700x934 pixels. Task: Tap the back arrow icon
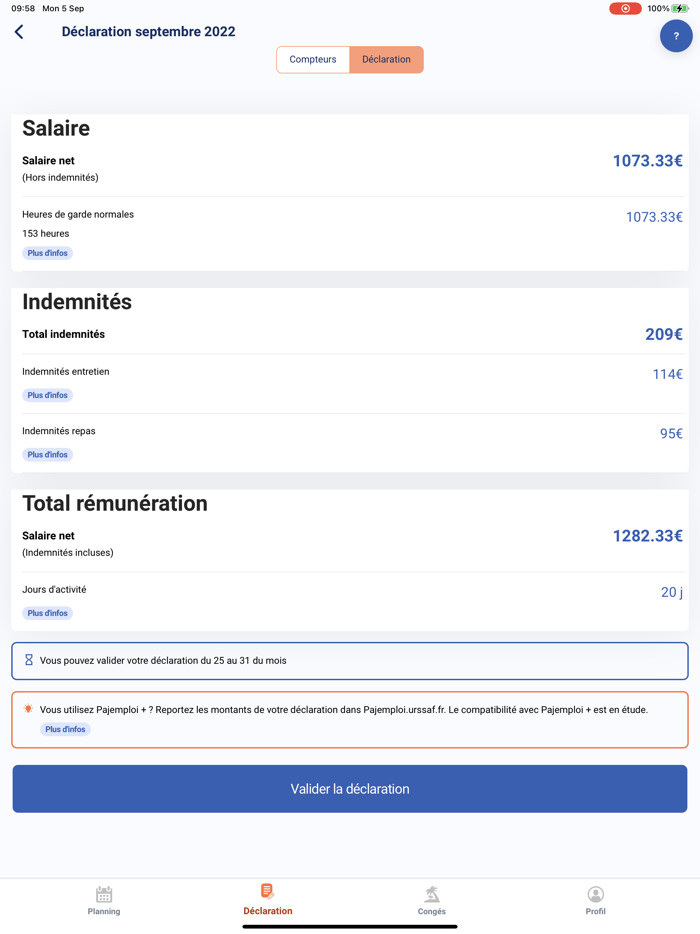click(19, 32)
